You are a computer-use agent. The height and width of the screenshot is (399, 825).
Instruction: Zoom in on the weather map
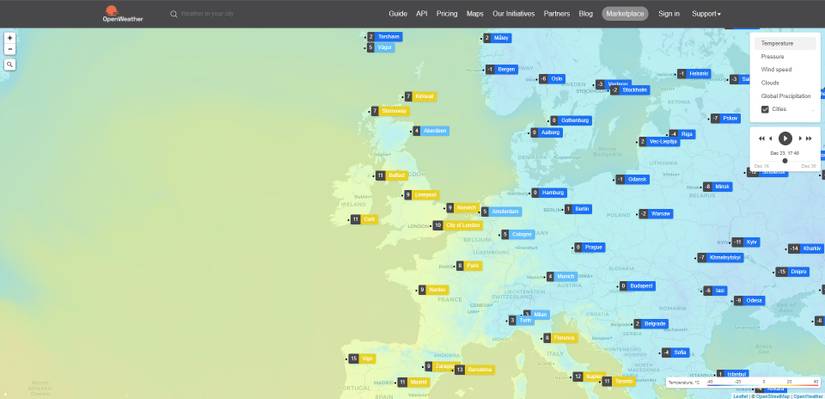coord(10,38)
